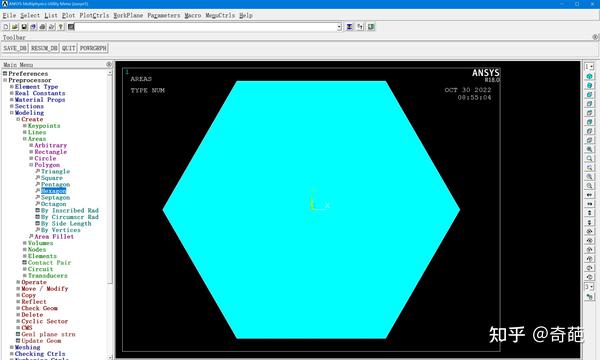This screenshot has height=360, width=600.
Task: Select the Square polygon item
Action: (52, 178)
